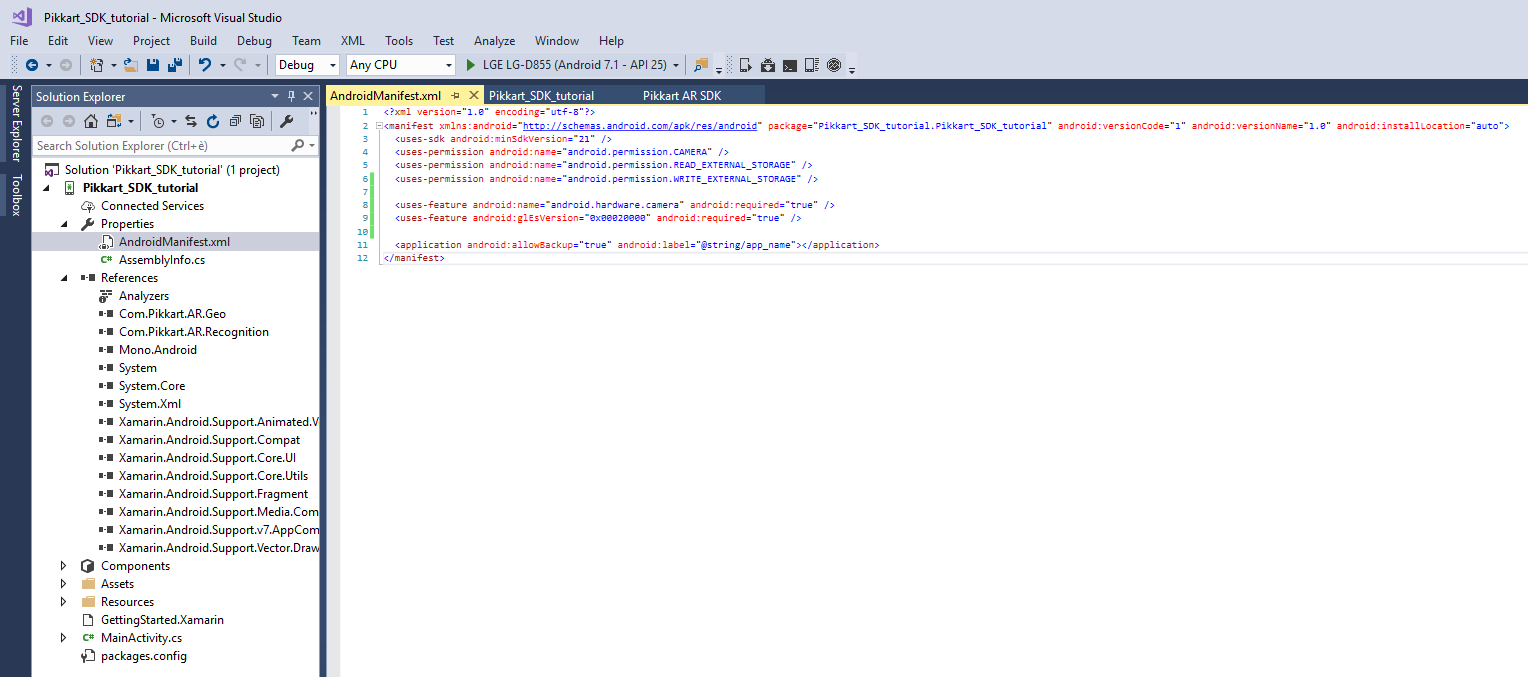
Task: Collapse the Pikkart_SDK_tutorial project node
Action: 46,188
